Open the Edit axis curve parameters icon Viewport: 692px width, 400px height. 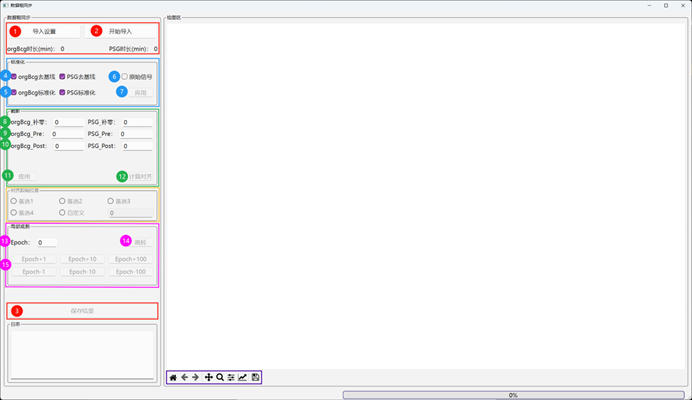(x=243, y=377)
